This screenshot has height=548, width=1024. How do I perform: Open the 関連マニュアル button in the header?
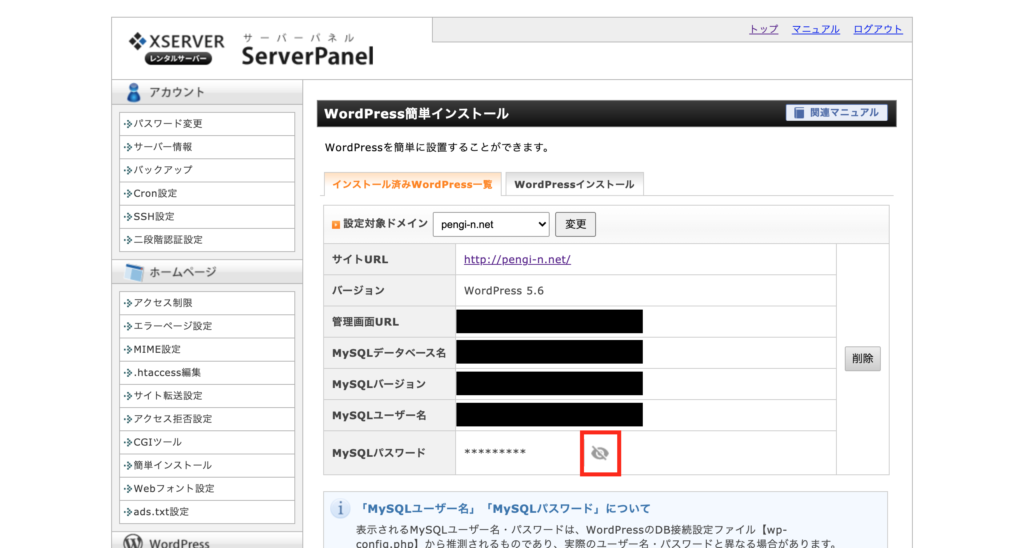[837, 113]
